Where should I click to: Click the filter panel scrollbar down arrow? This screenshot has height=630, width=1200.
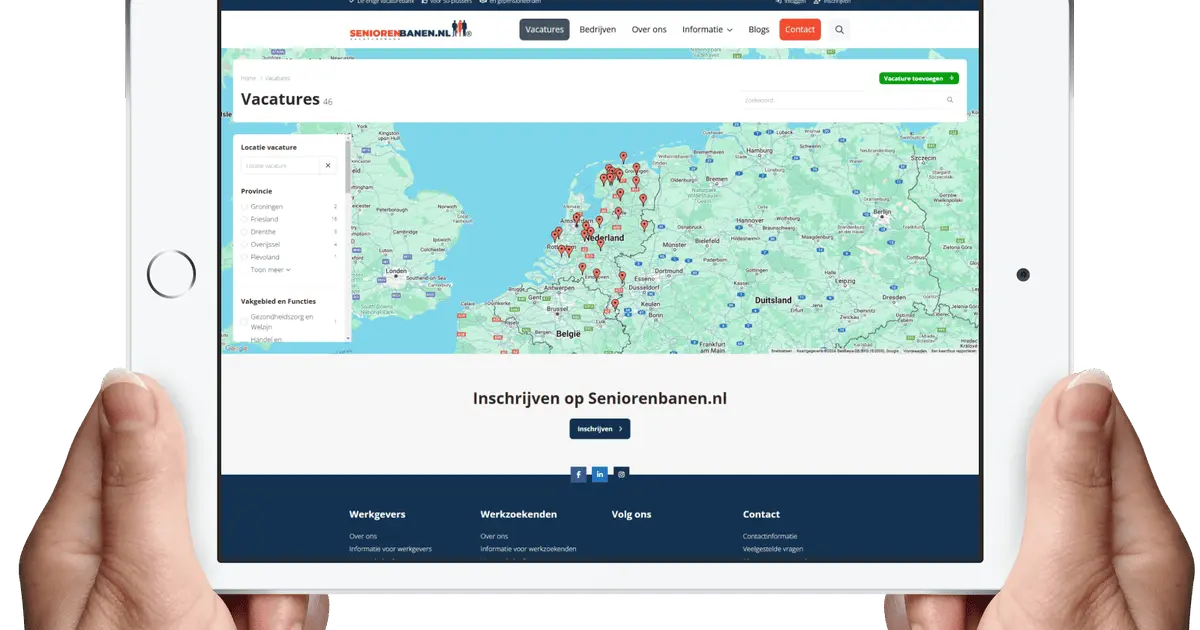click(348, 339)
